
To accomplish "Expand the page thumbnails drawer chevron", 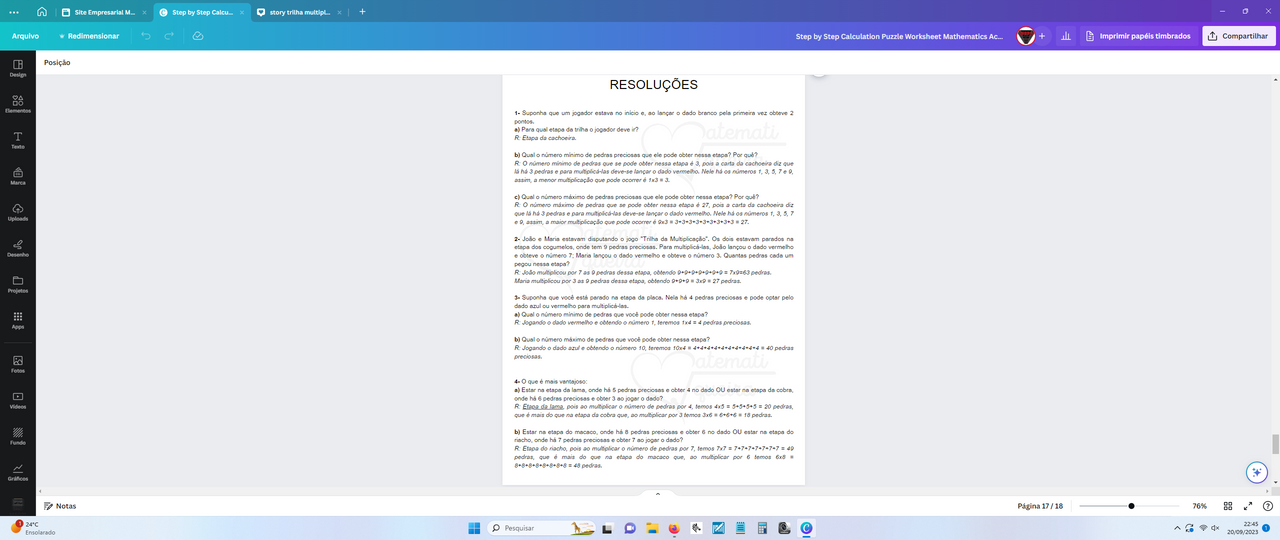I will [657, 493].
